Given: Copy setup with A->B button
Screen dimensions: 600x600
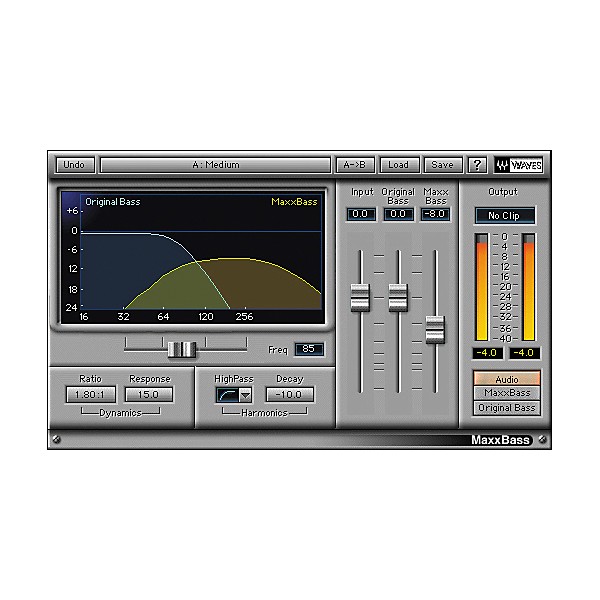Looking at the screenshot, I should [x=355, y=165].
